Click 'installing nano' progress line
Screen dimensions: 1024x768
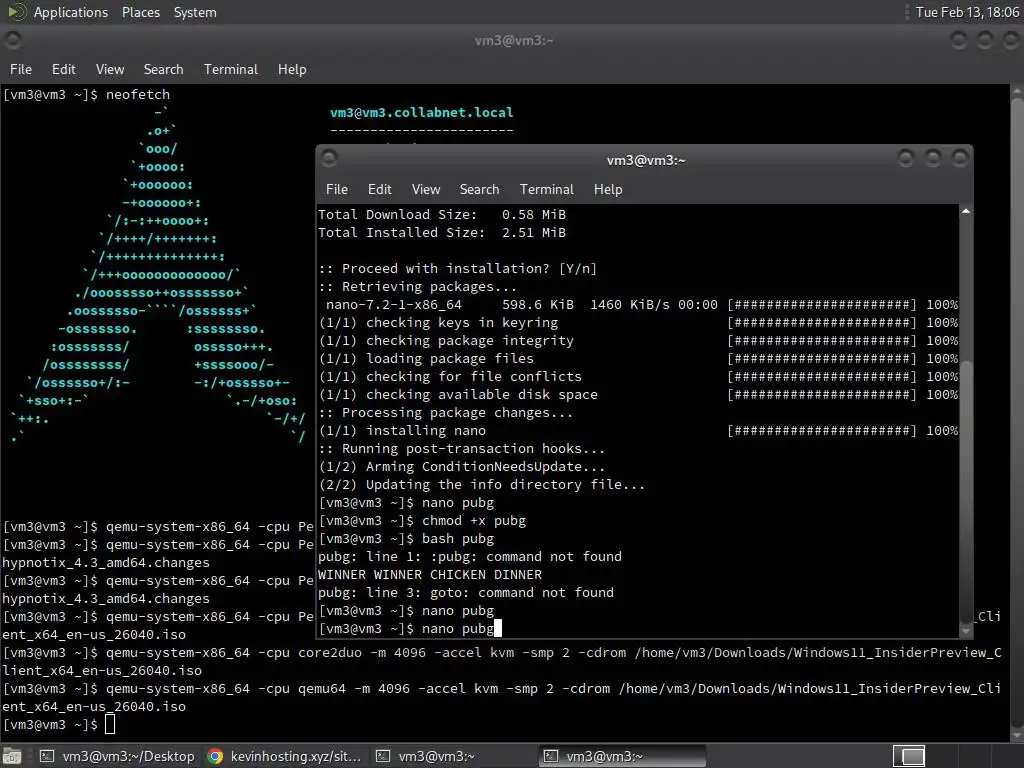pos(638,430)
